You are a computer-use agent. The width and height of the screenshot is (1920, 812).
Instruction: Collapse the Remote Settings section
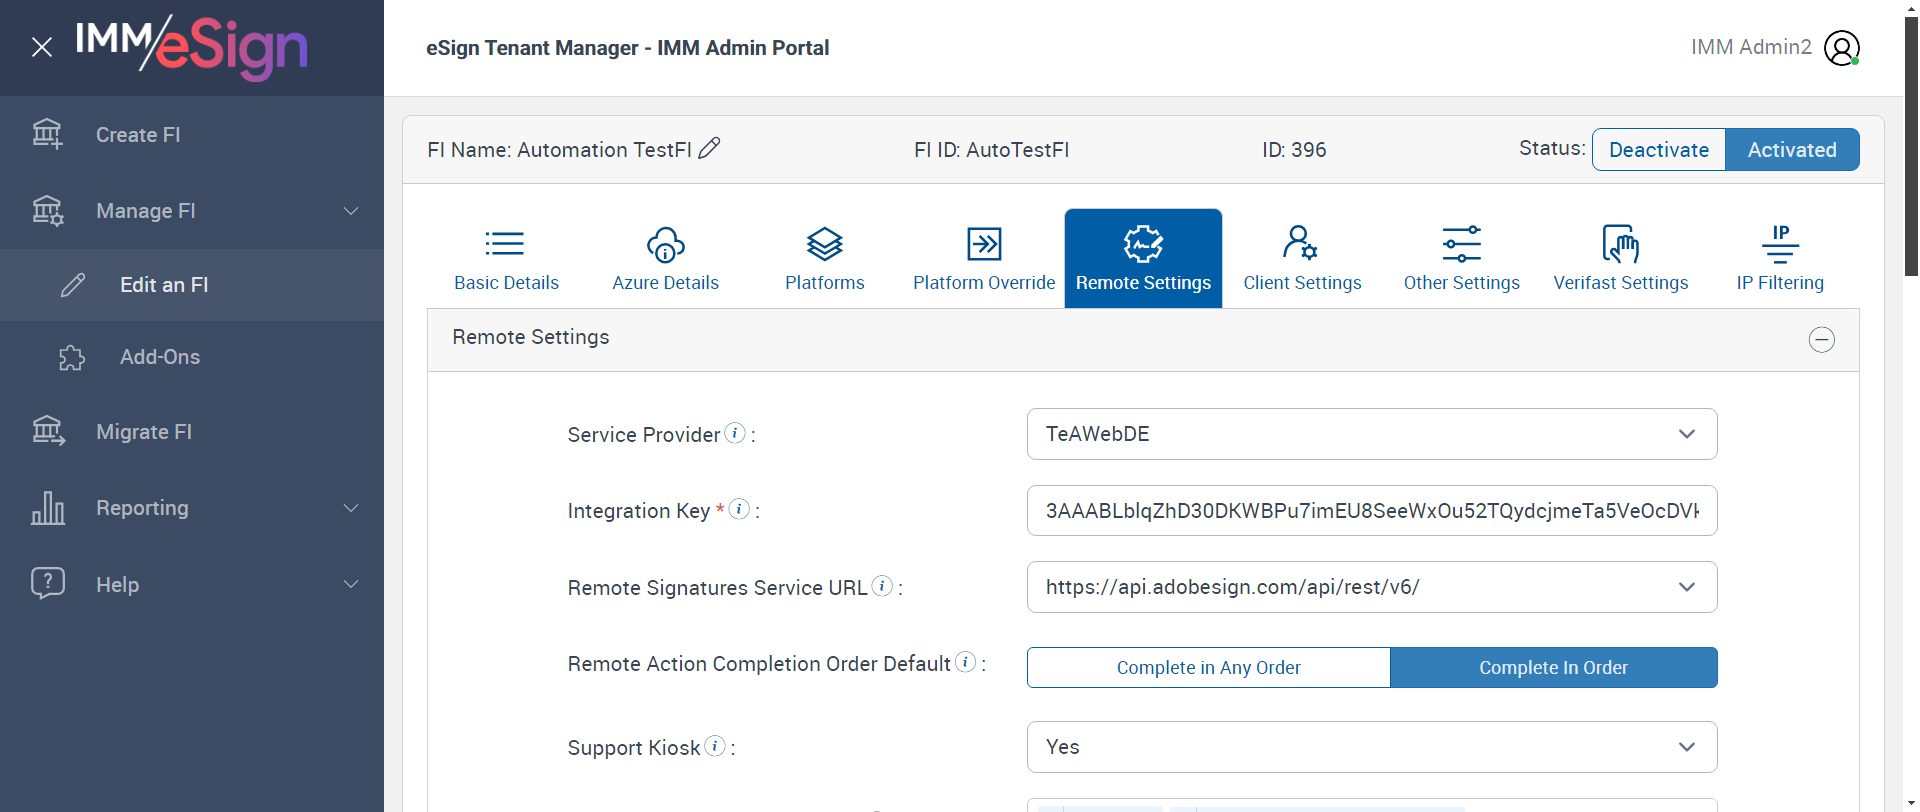point(1821,340)
